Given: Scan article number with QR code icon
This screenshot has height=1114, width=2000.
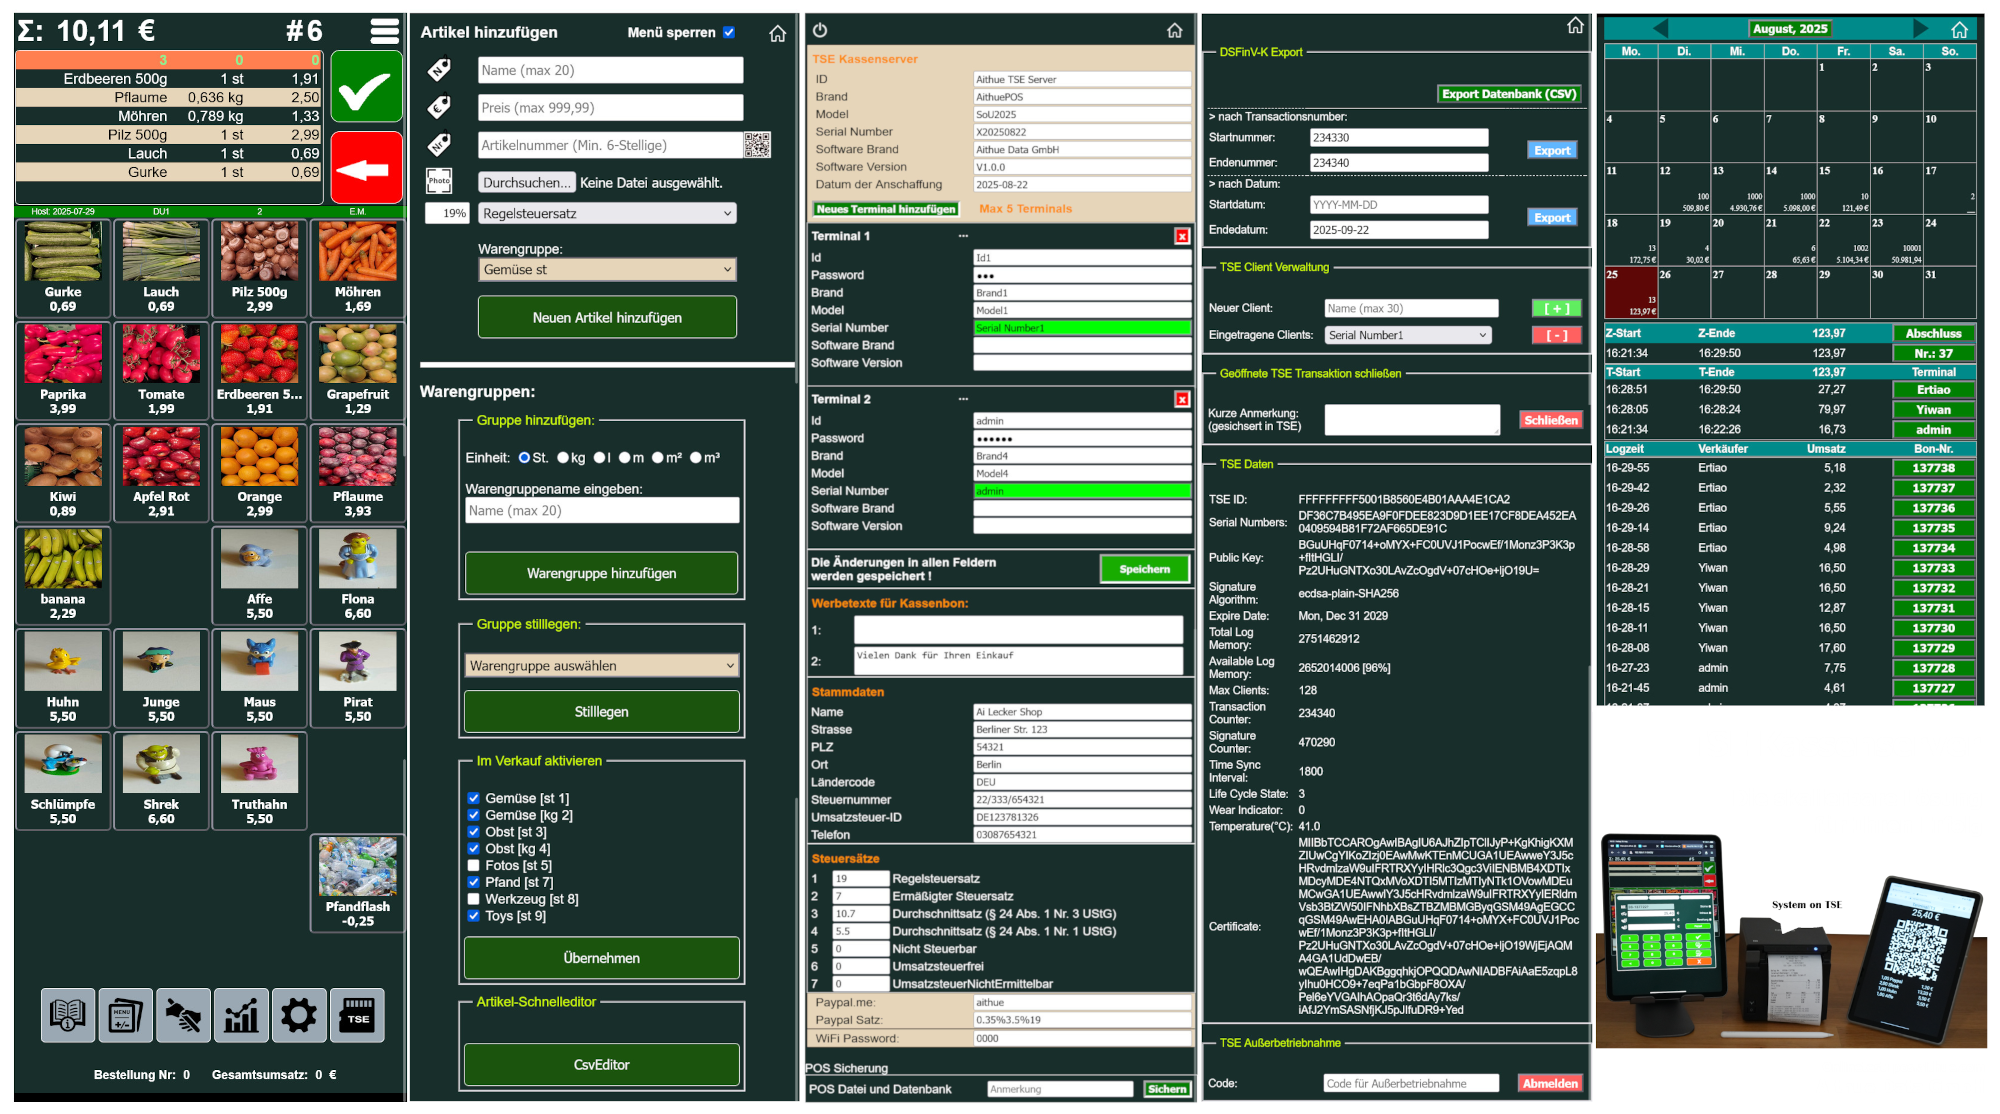Looking at the screenshot, I should click(757, 145).
